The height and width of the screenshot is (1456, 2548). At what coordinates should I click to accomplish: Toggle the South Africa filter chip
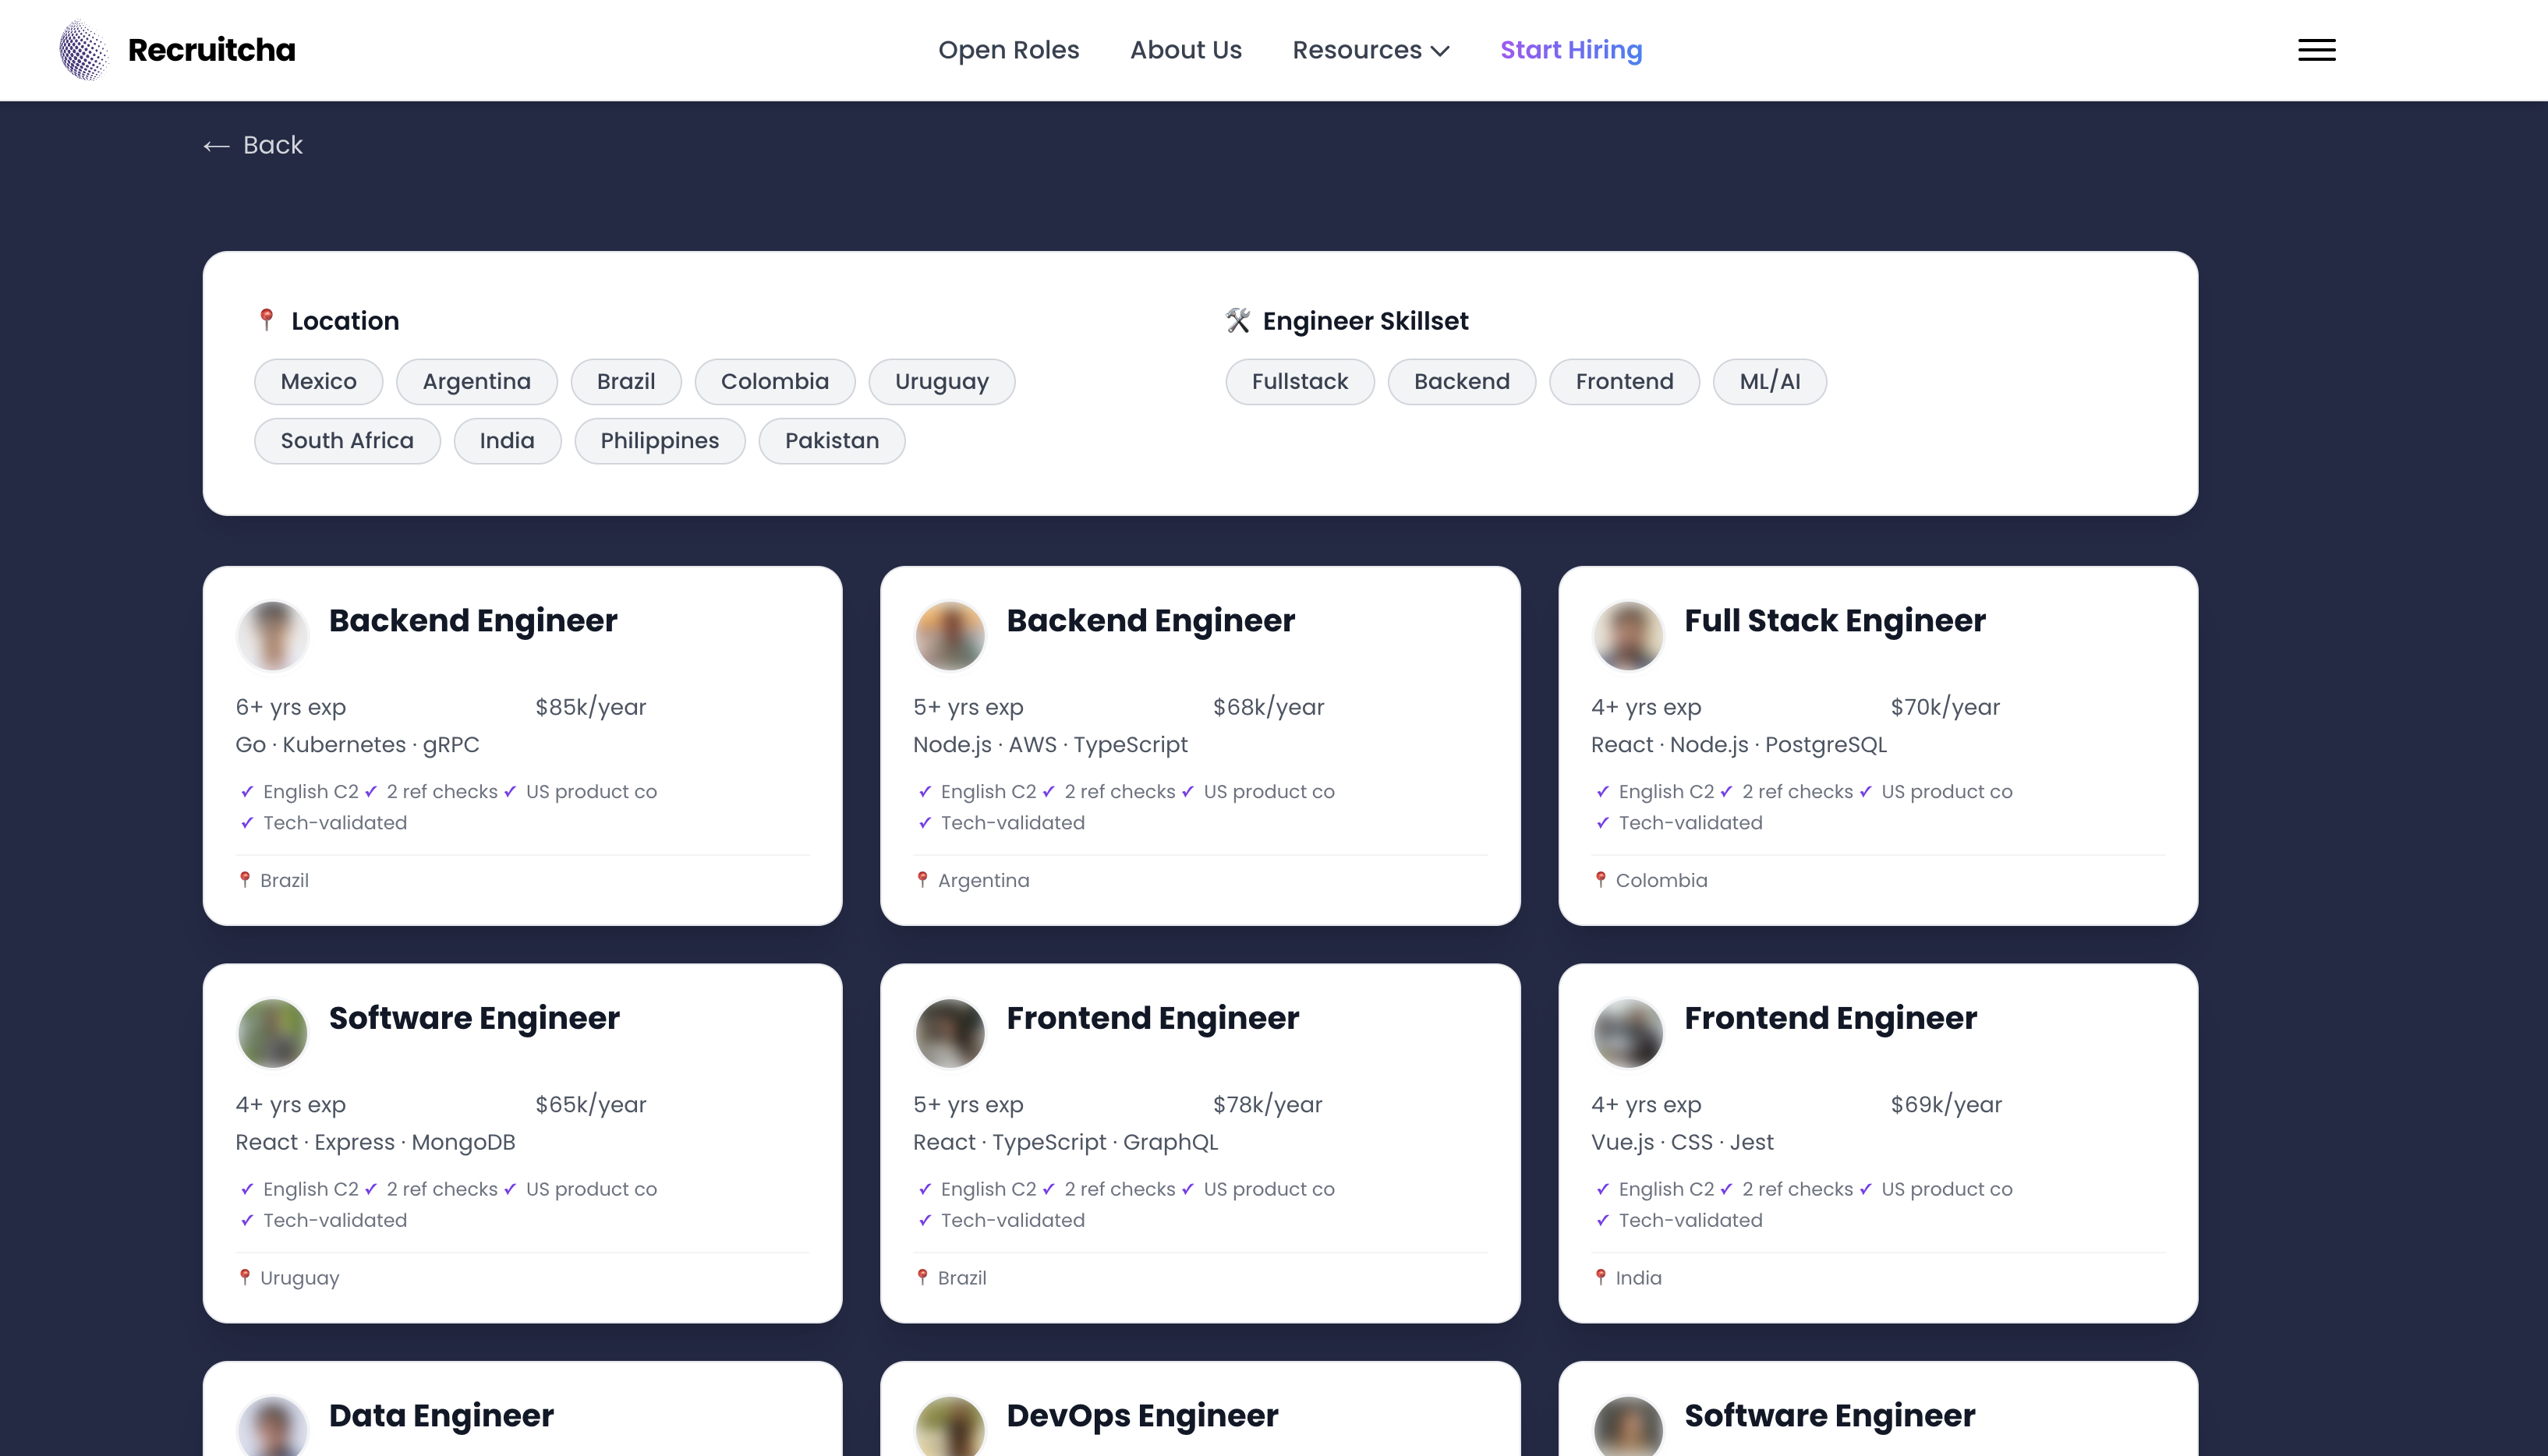[x=347, y=441]
